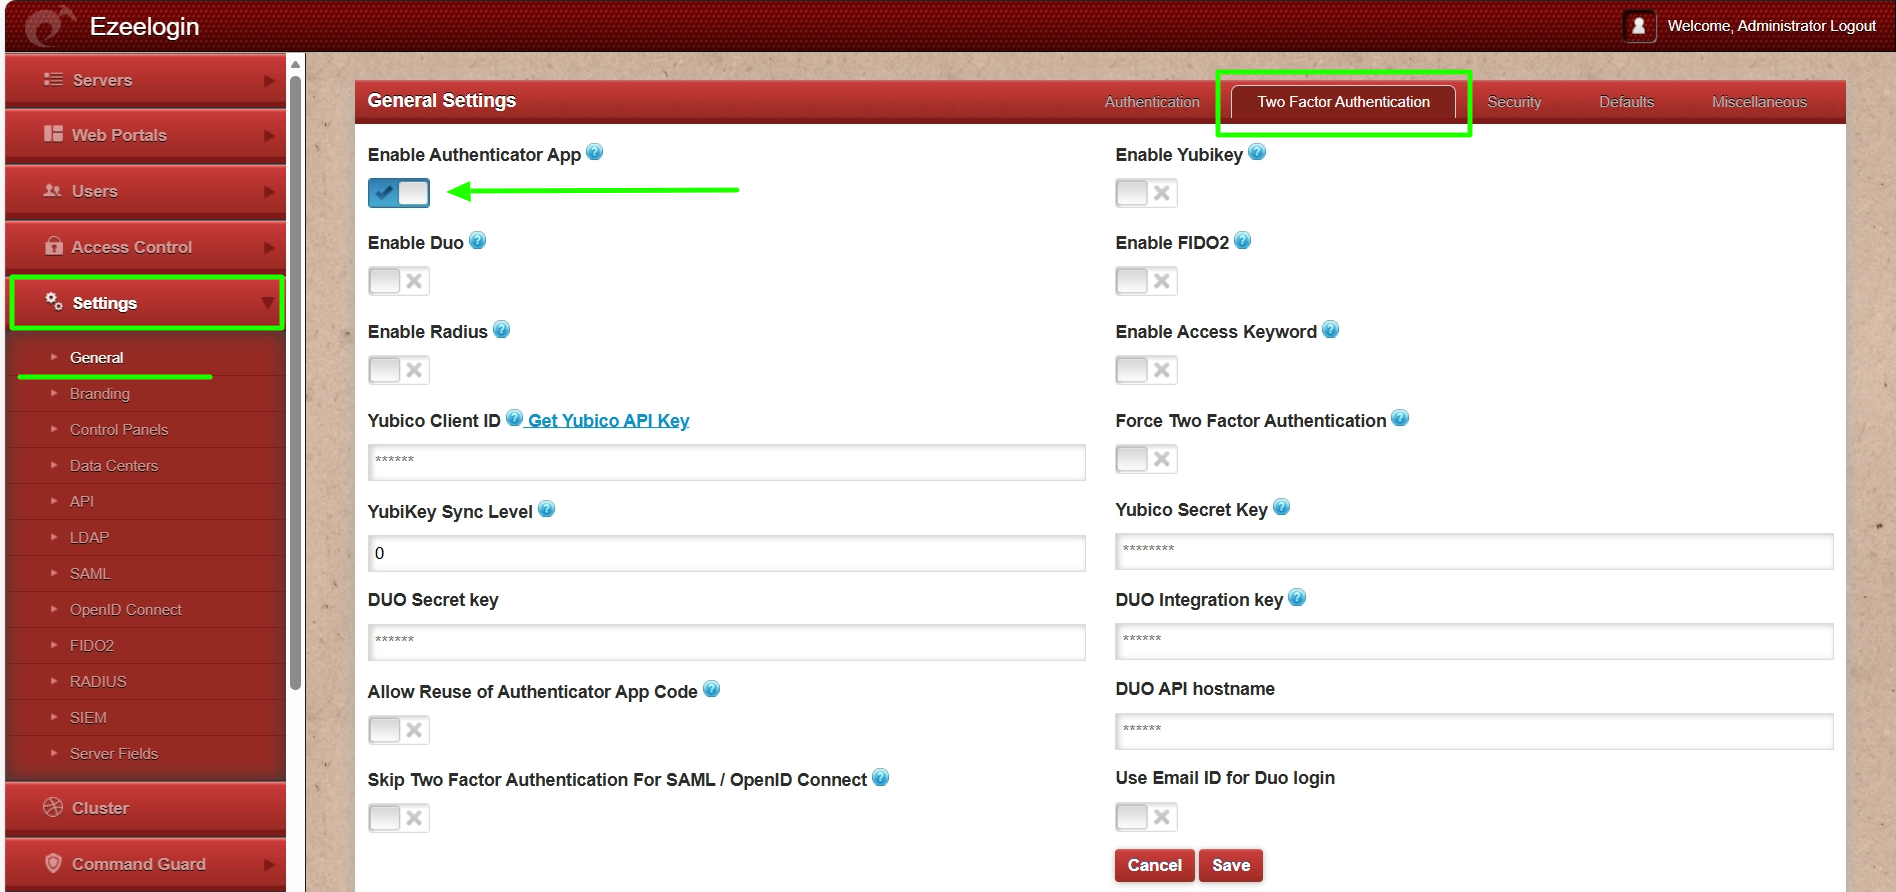
Task: Click the help icon beside Enable Authenticator App
Action: pyautogui.click(x=594, y=153)
